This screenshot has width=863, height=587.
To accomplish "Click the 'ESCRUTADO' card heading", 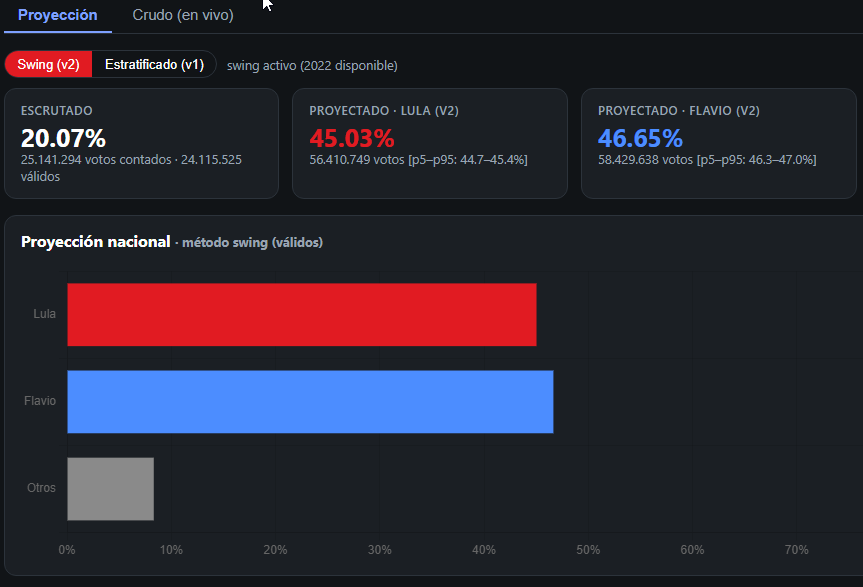I will click(57, 111).
